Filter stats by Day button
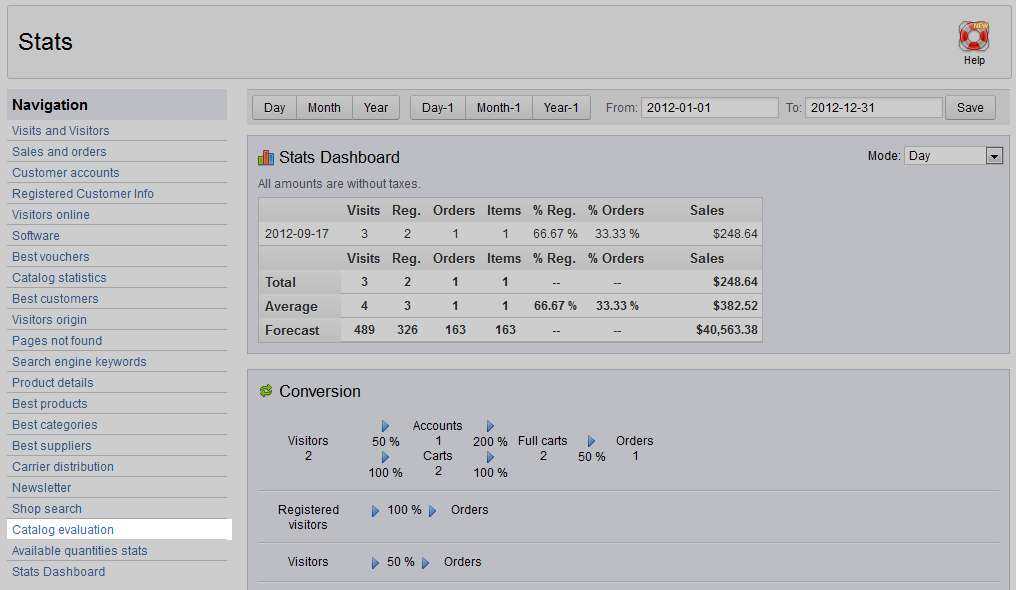The height and width of the screenshot is (590, 1016). 274,108
